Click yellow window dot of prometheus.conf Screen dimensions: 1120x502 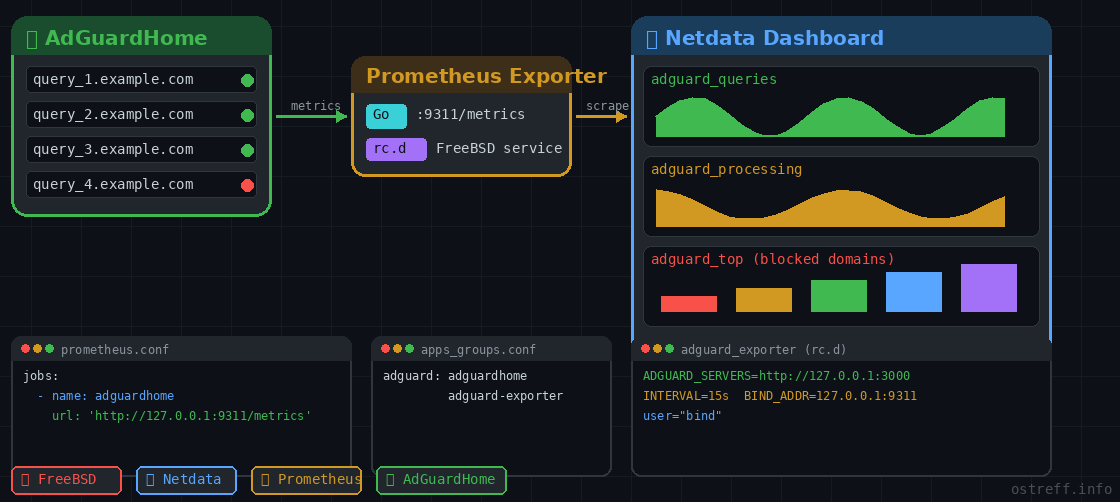(x=38, y=348)
